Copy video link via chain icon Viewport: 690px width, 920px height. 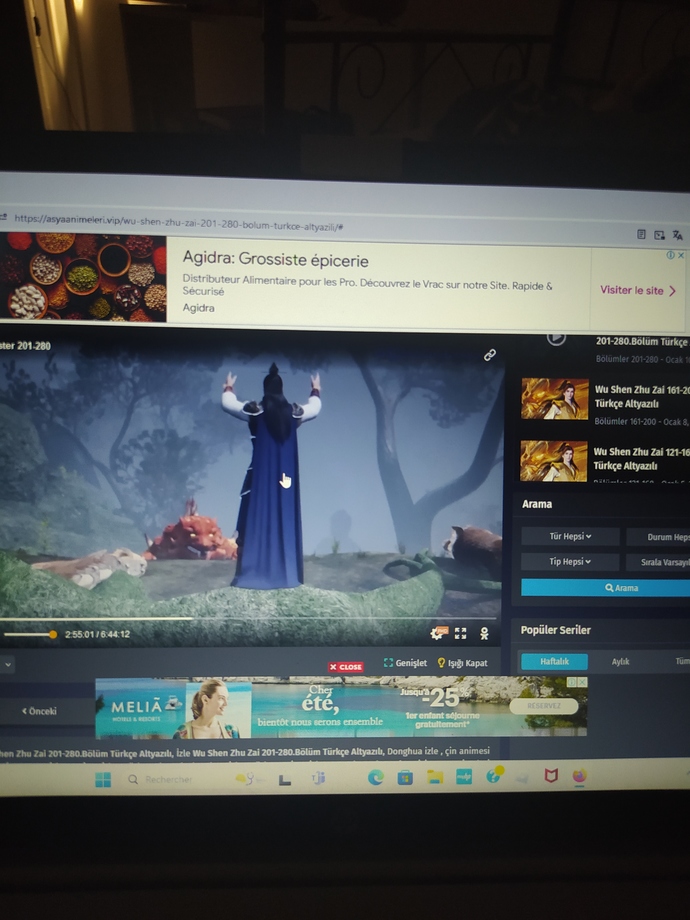[489, 355]
